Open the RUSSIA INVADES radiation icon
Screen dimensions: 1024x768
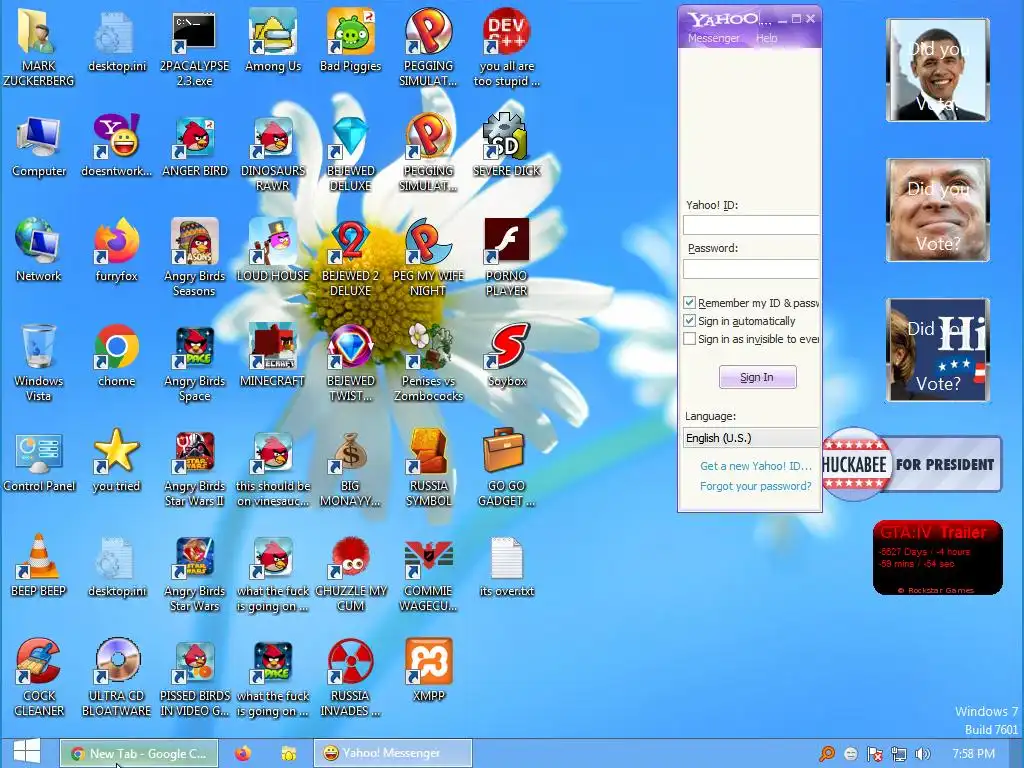coord(350,661)
